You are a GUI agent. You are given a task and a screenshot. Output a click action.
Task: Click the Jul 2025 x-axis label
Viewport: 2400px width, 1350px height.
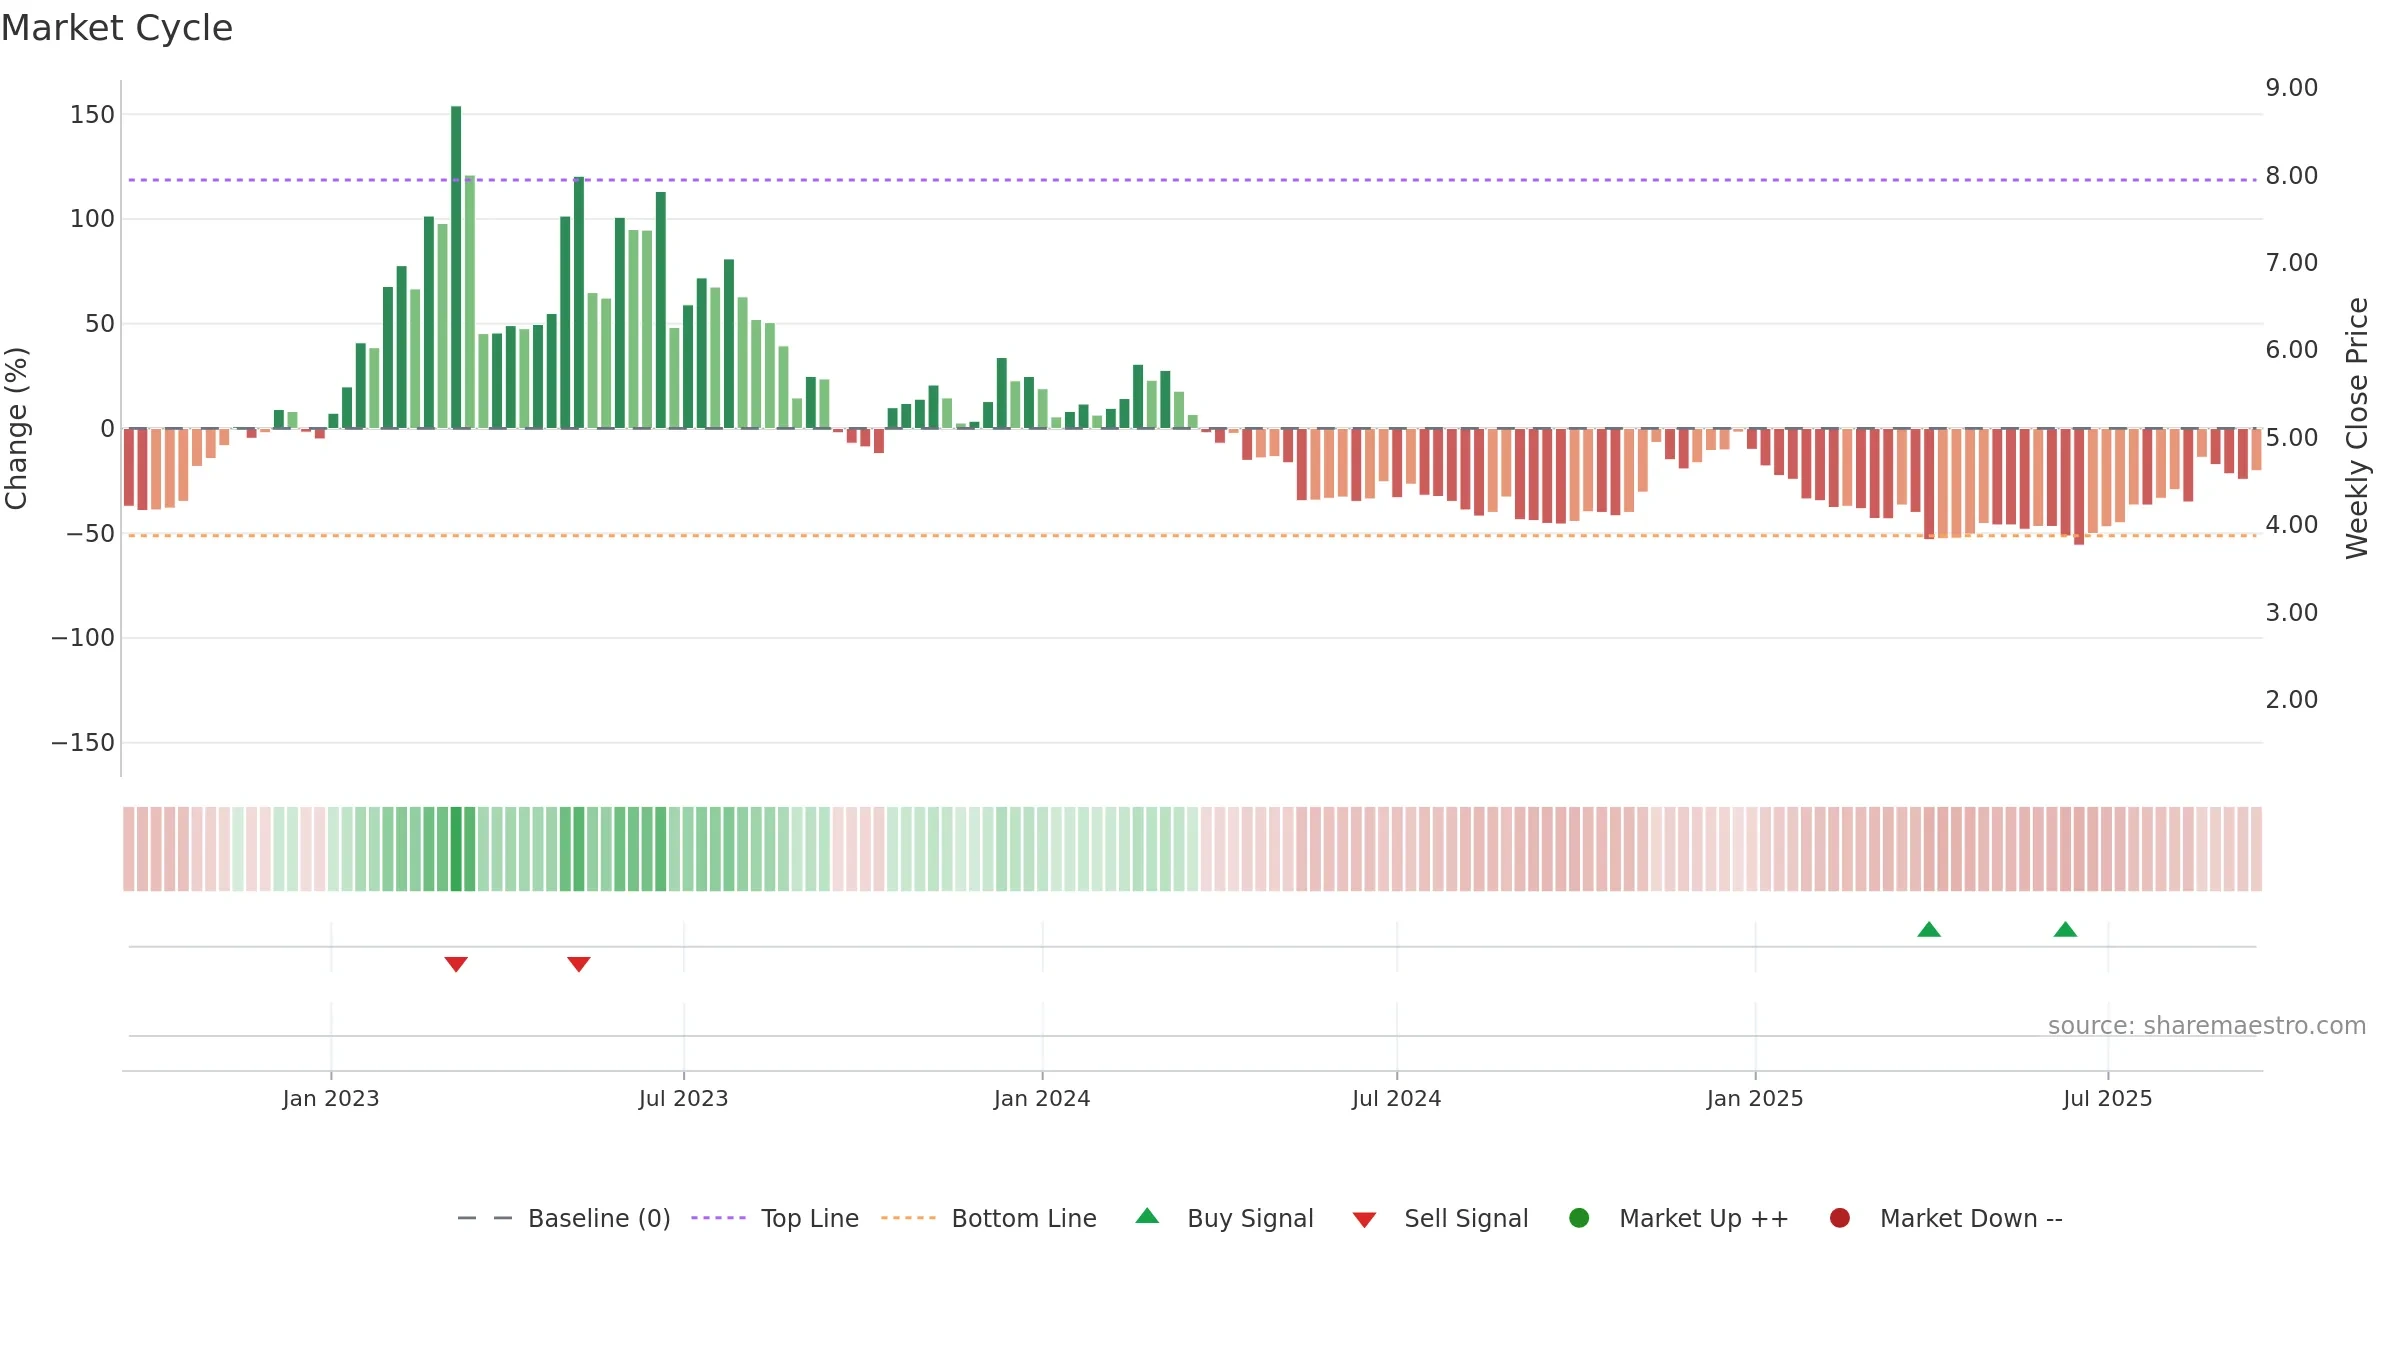pyautogui.click(x=2108, y=1098)
